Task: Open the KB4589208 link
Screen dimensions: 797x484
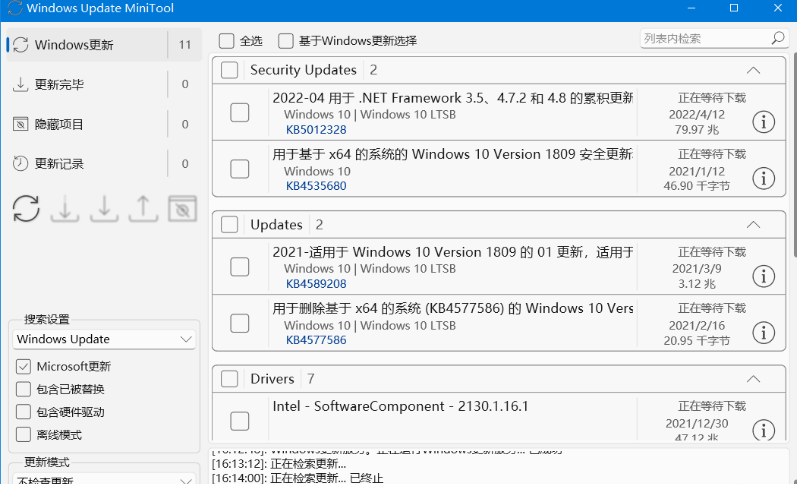Action: point(316,284)
